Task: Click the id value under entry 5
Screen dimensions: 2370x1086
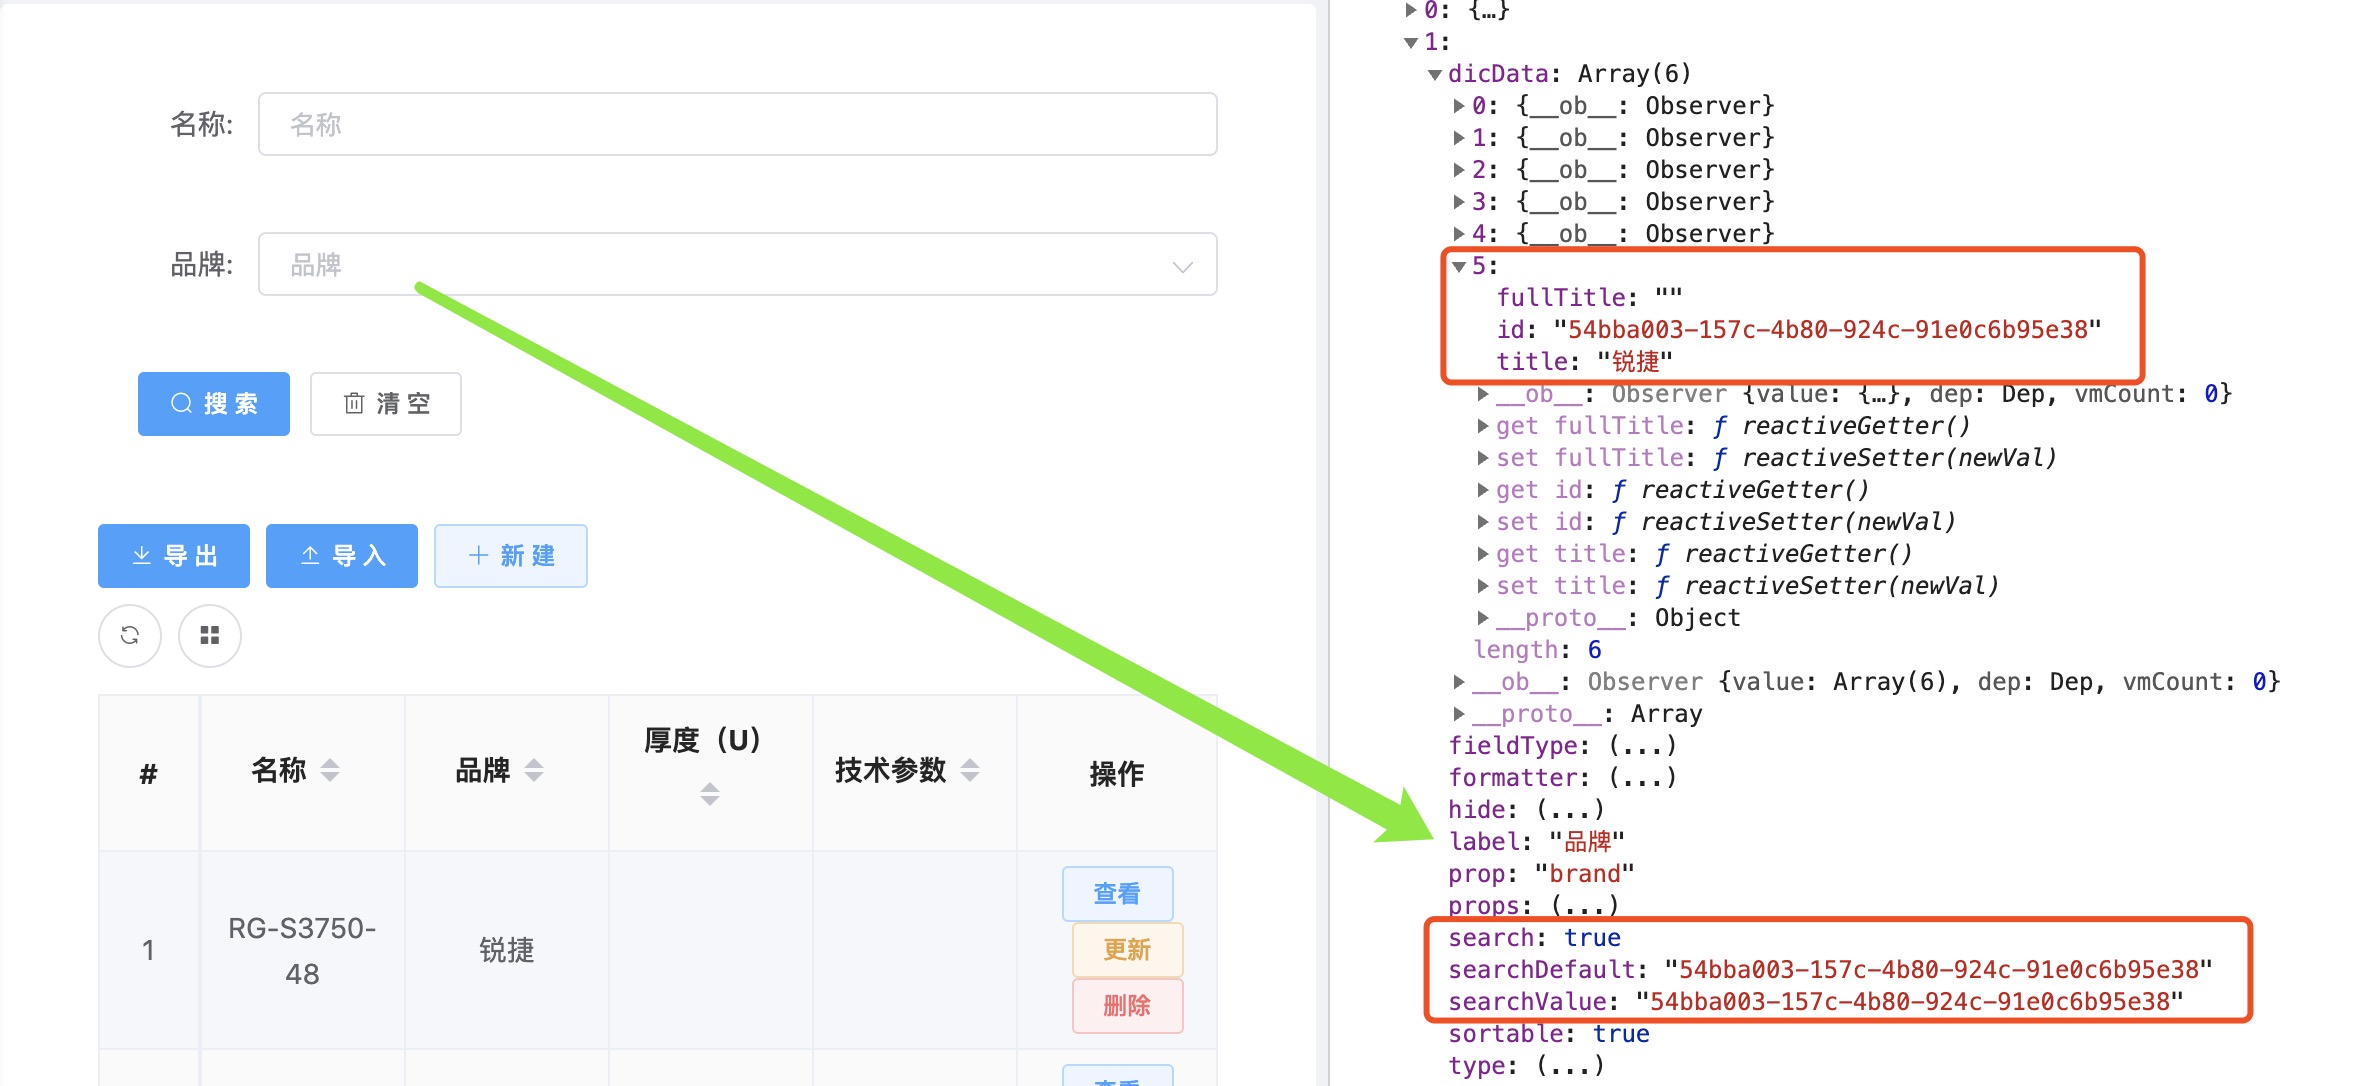Action: tap(1828, 330)
